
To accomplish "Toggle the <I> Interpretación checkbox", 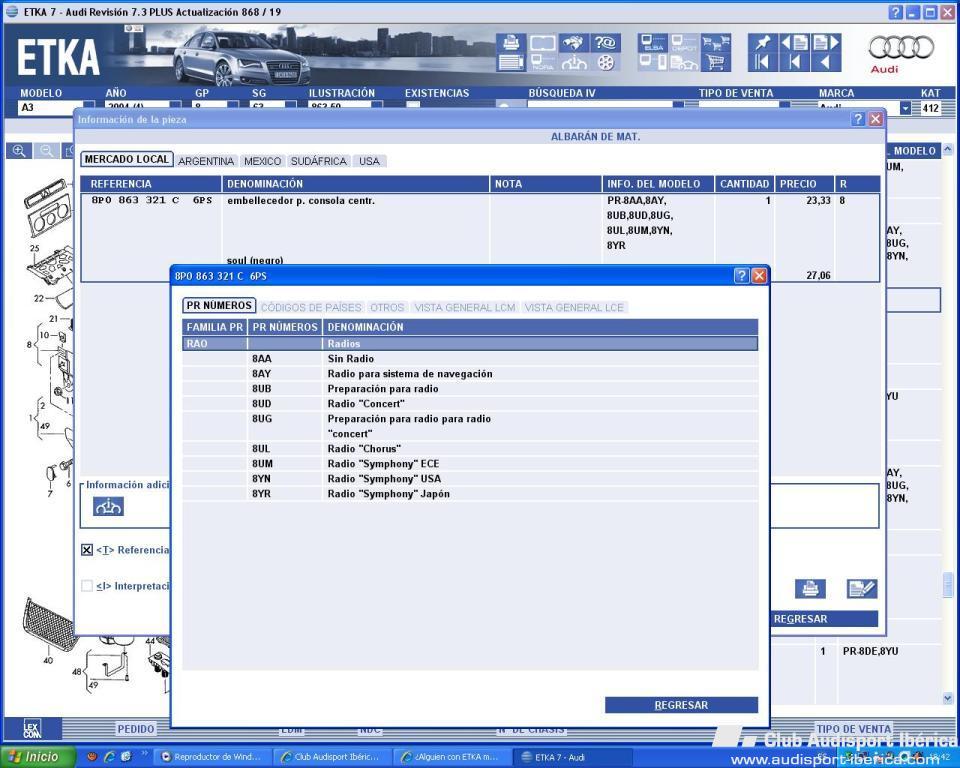I will click(x=87, y=586).
